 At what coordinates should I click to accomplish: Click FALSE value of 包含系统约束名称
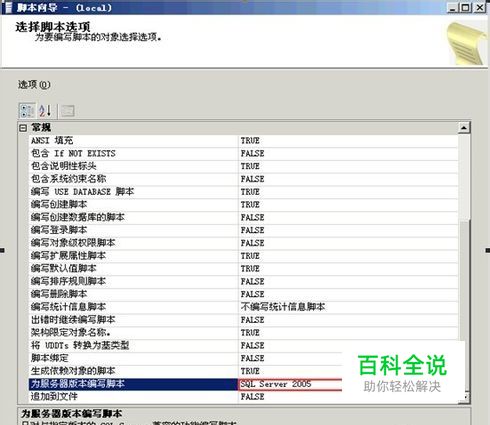click(252, 179)
